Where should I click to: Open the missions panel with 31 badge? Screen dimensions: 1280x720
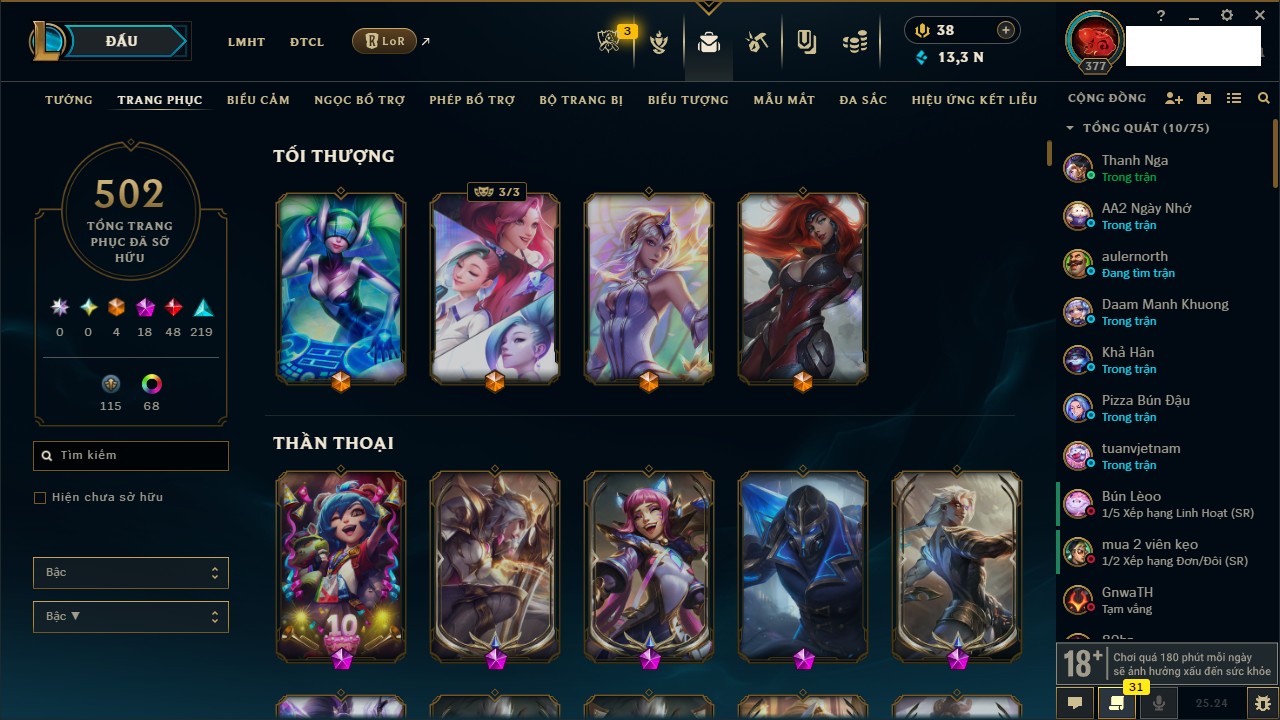pos(1118,703)
